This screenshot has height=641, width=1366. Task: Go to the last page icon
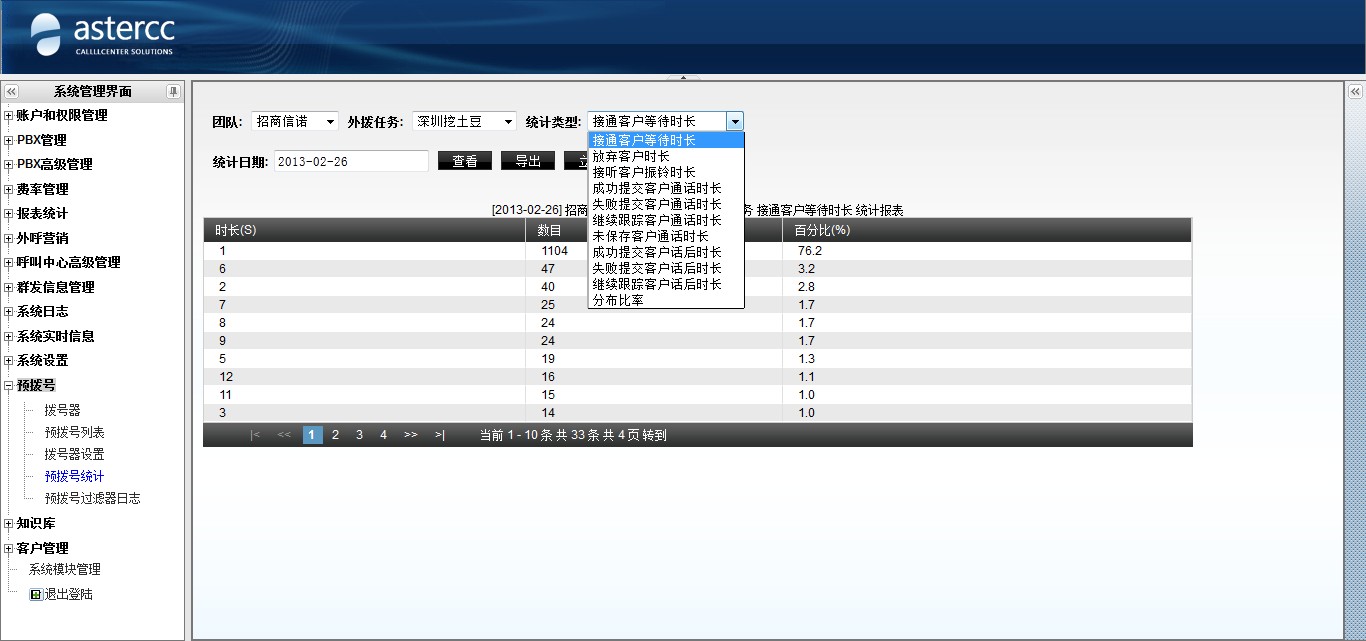coord(439,435)
